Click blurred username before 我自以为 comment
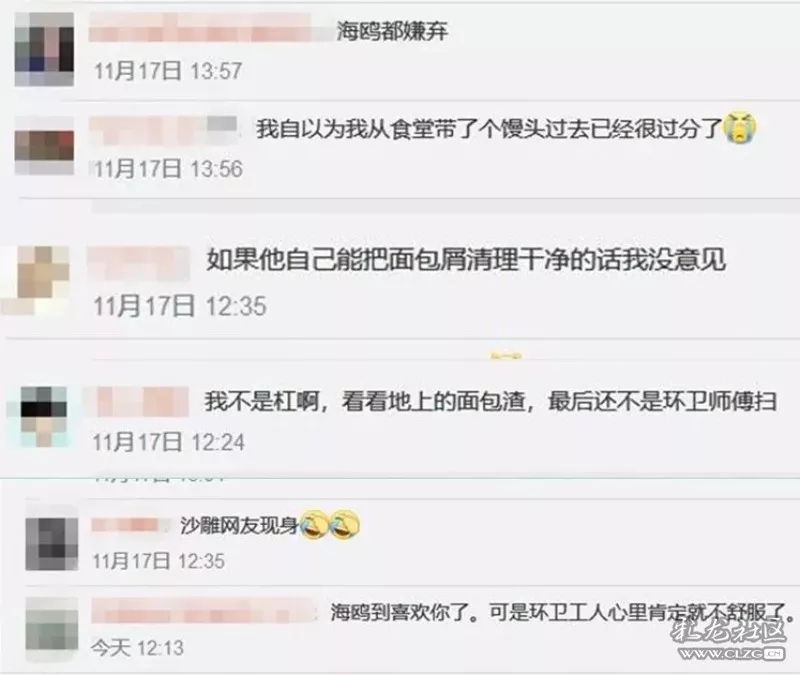 click(164, 130)
